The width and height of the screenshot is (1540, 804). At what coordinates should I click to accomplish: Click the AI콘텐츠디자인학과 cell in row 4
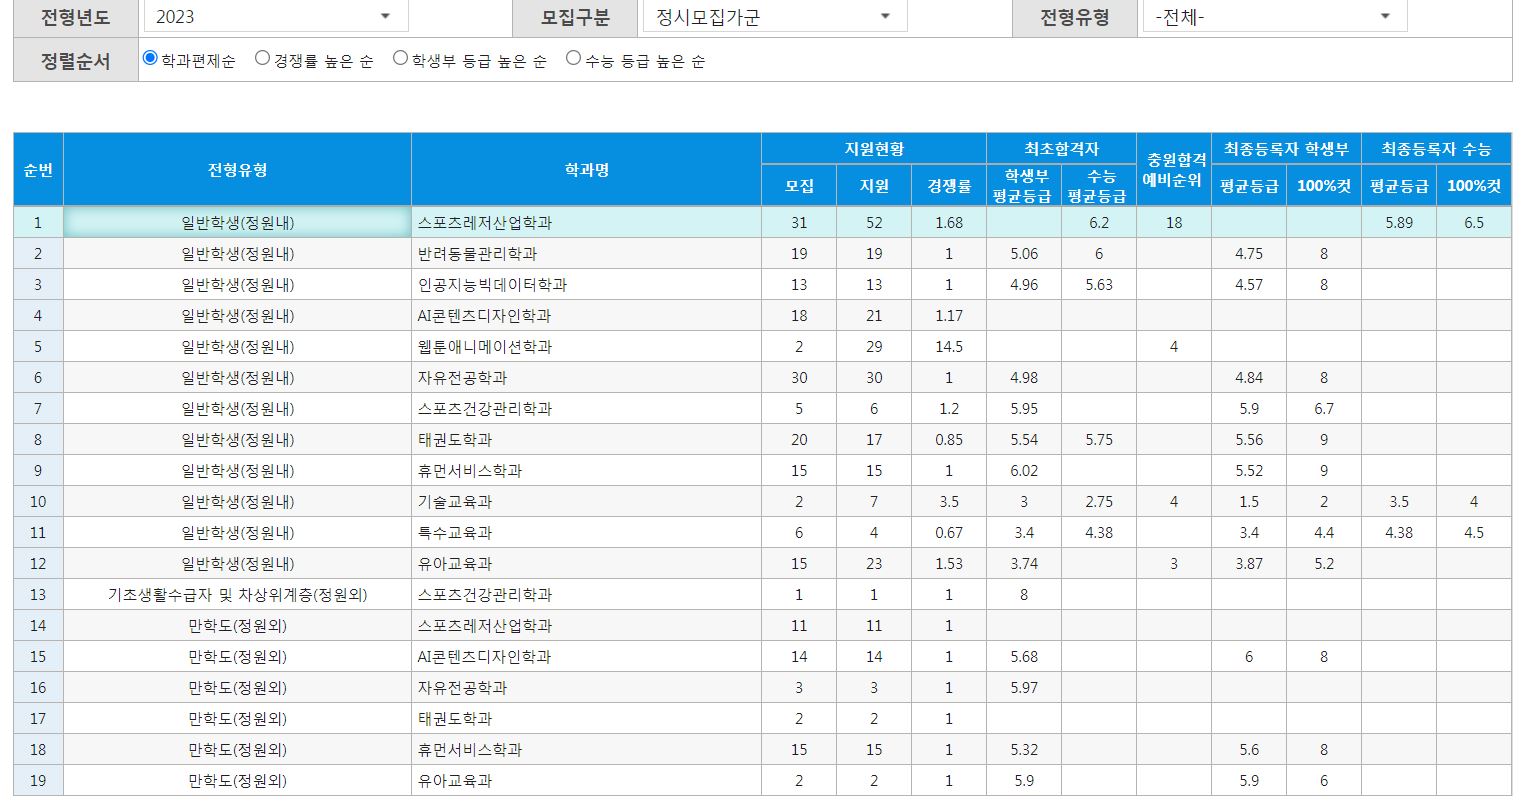coord(586,315)
